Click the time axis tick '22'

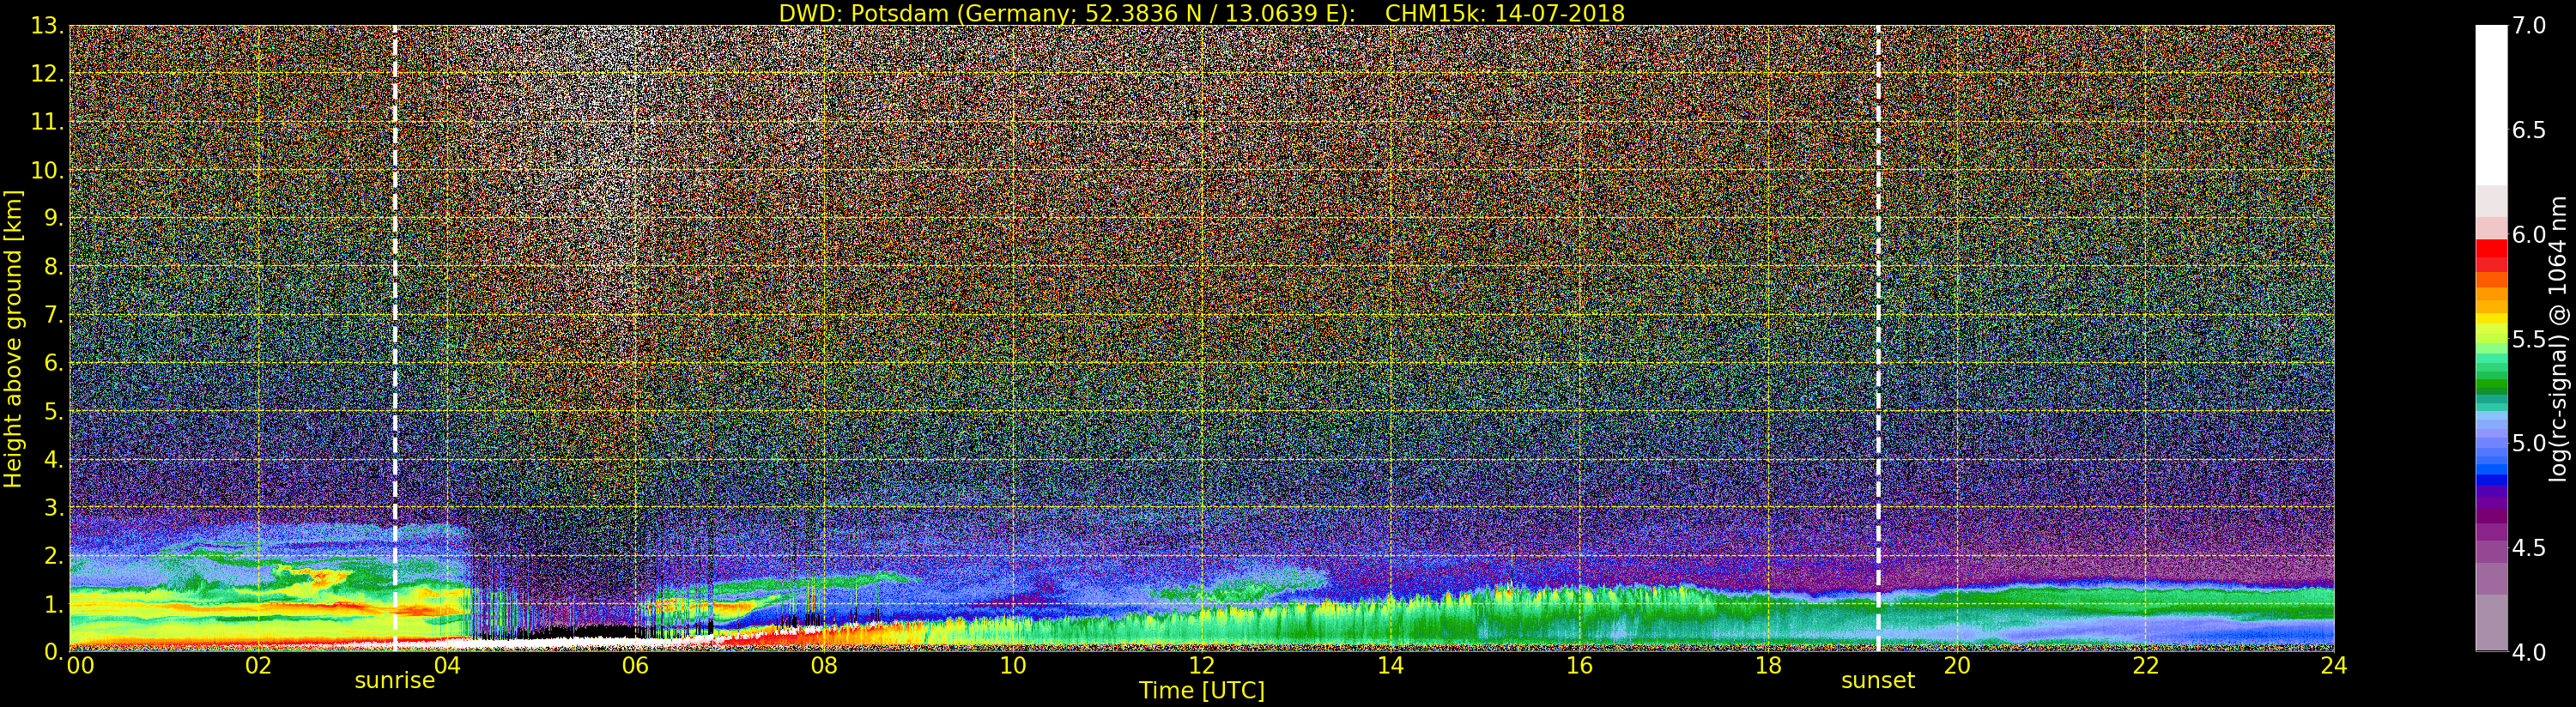pos(2146,666)
